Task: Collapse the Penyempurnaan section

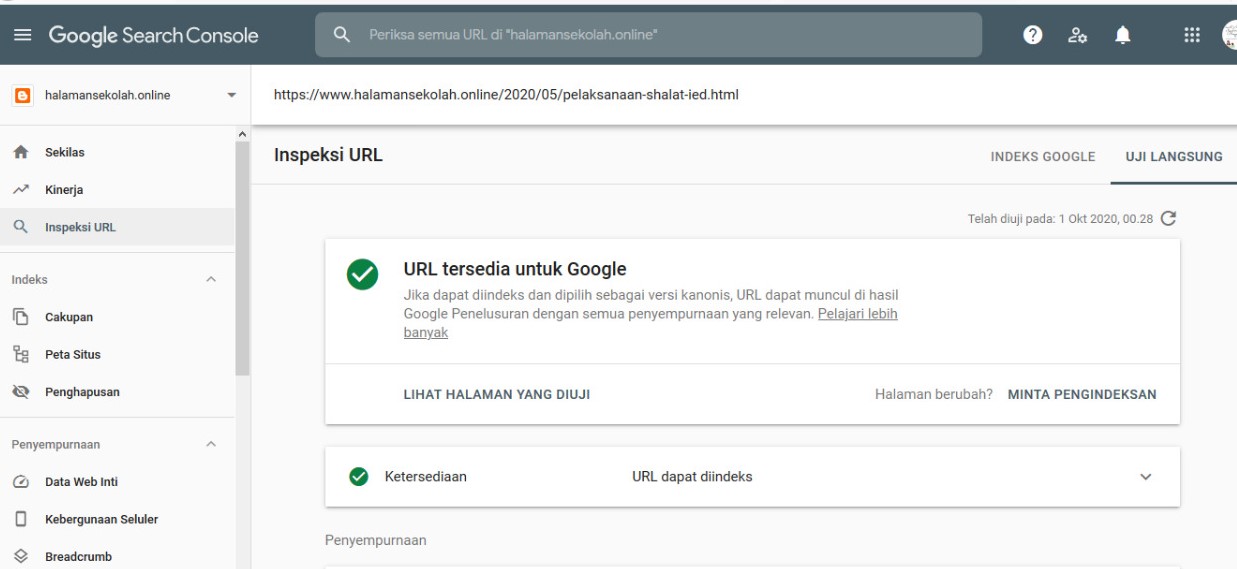Action: click(x=210, y=444)
